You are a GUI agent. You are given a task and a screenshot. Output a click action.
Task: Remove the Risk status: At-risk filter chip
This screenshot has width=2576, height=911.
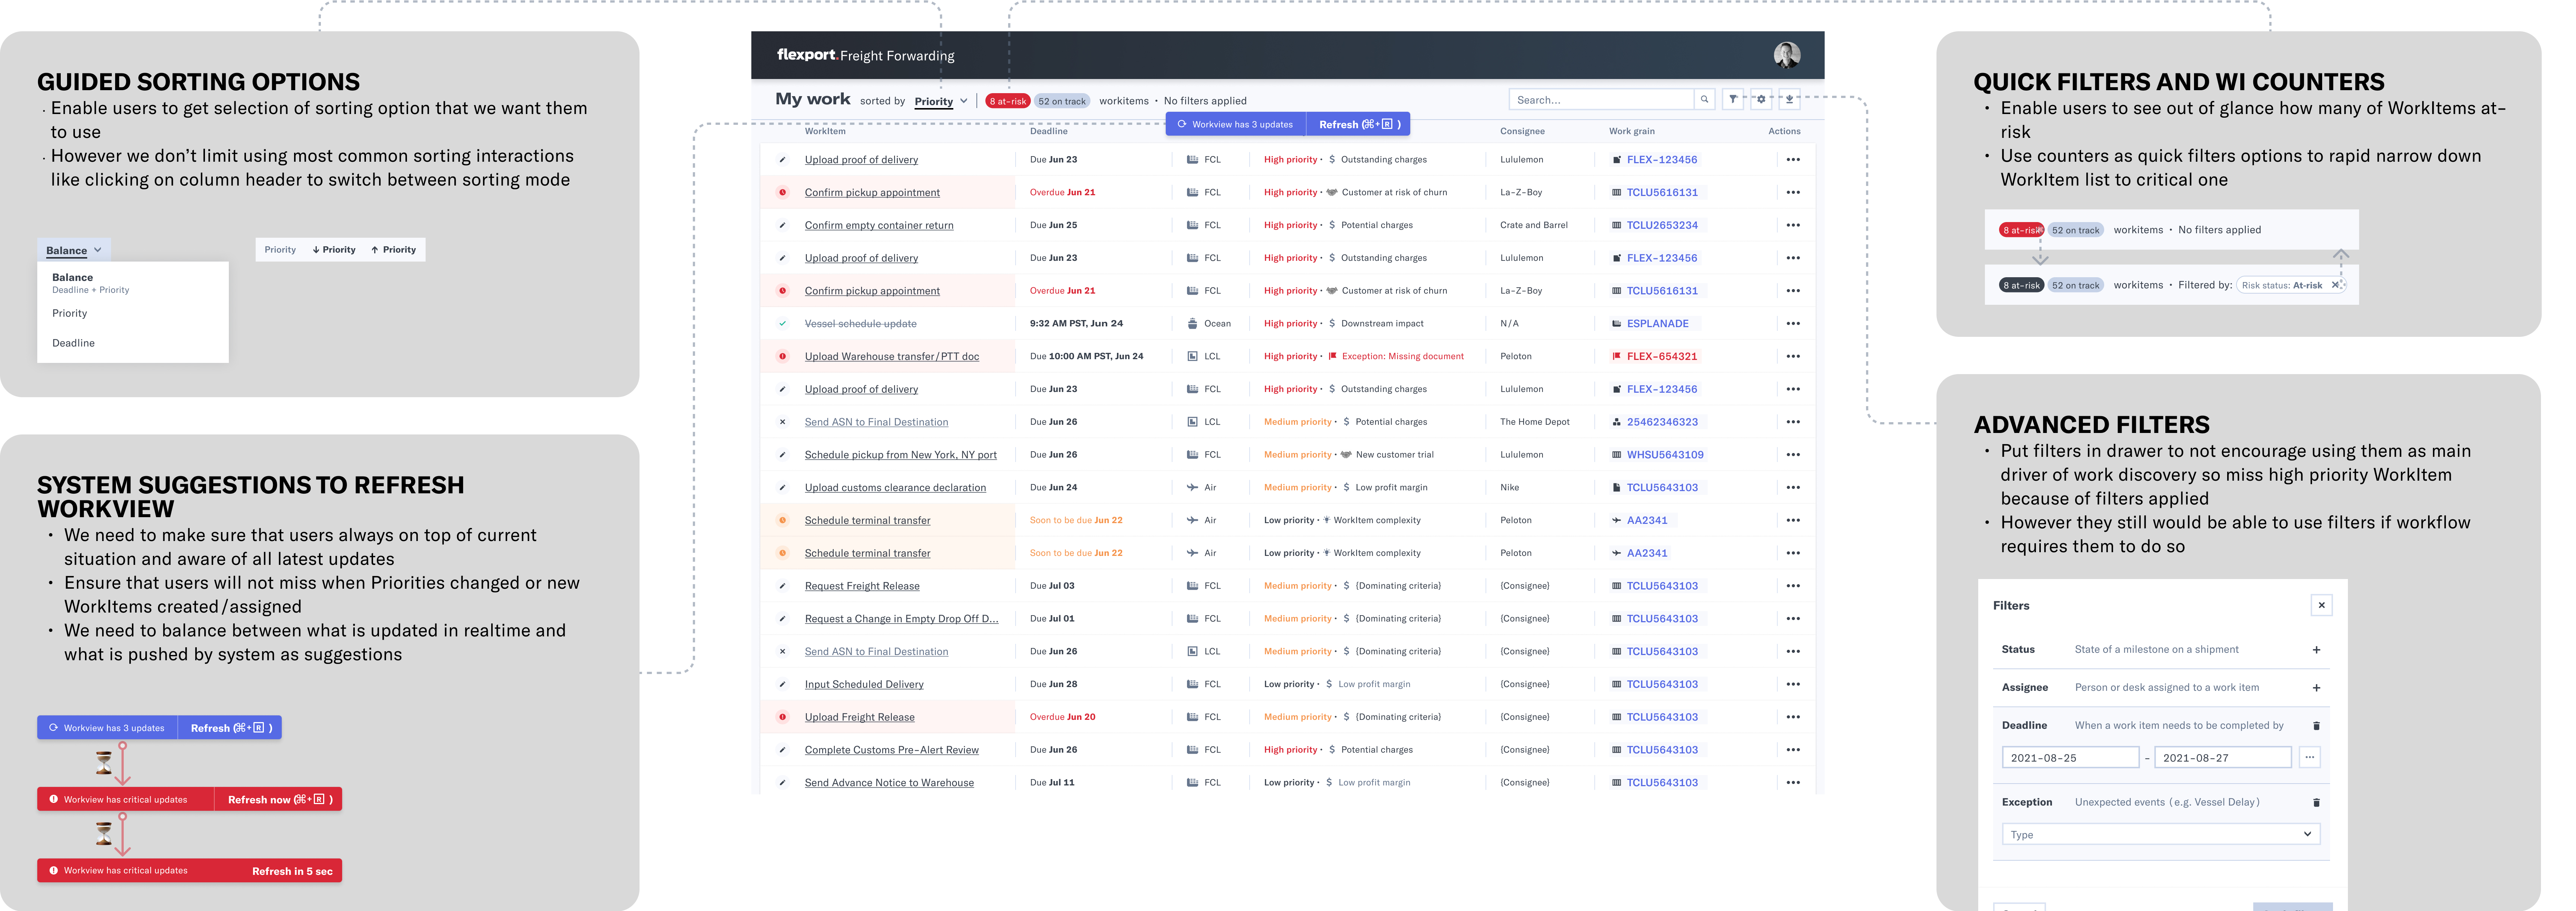pos(2335,285)
